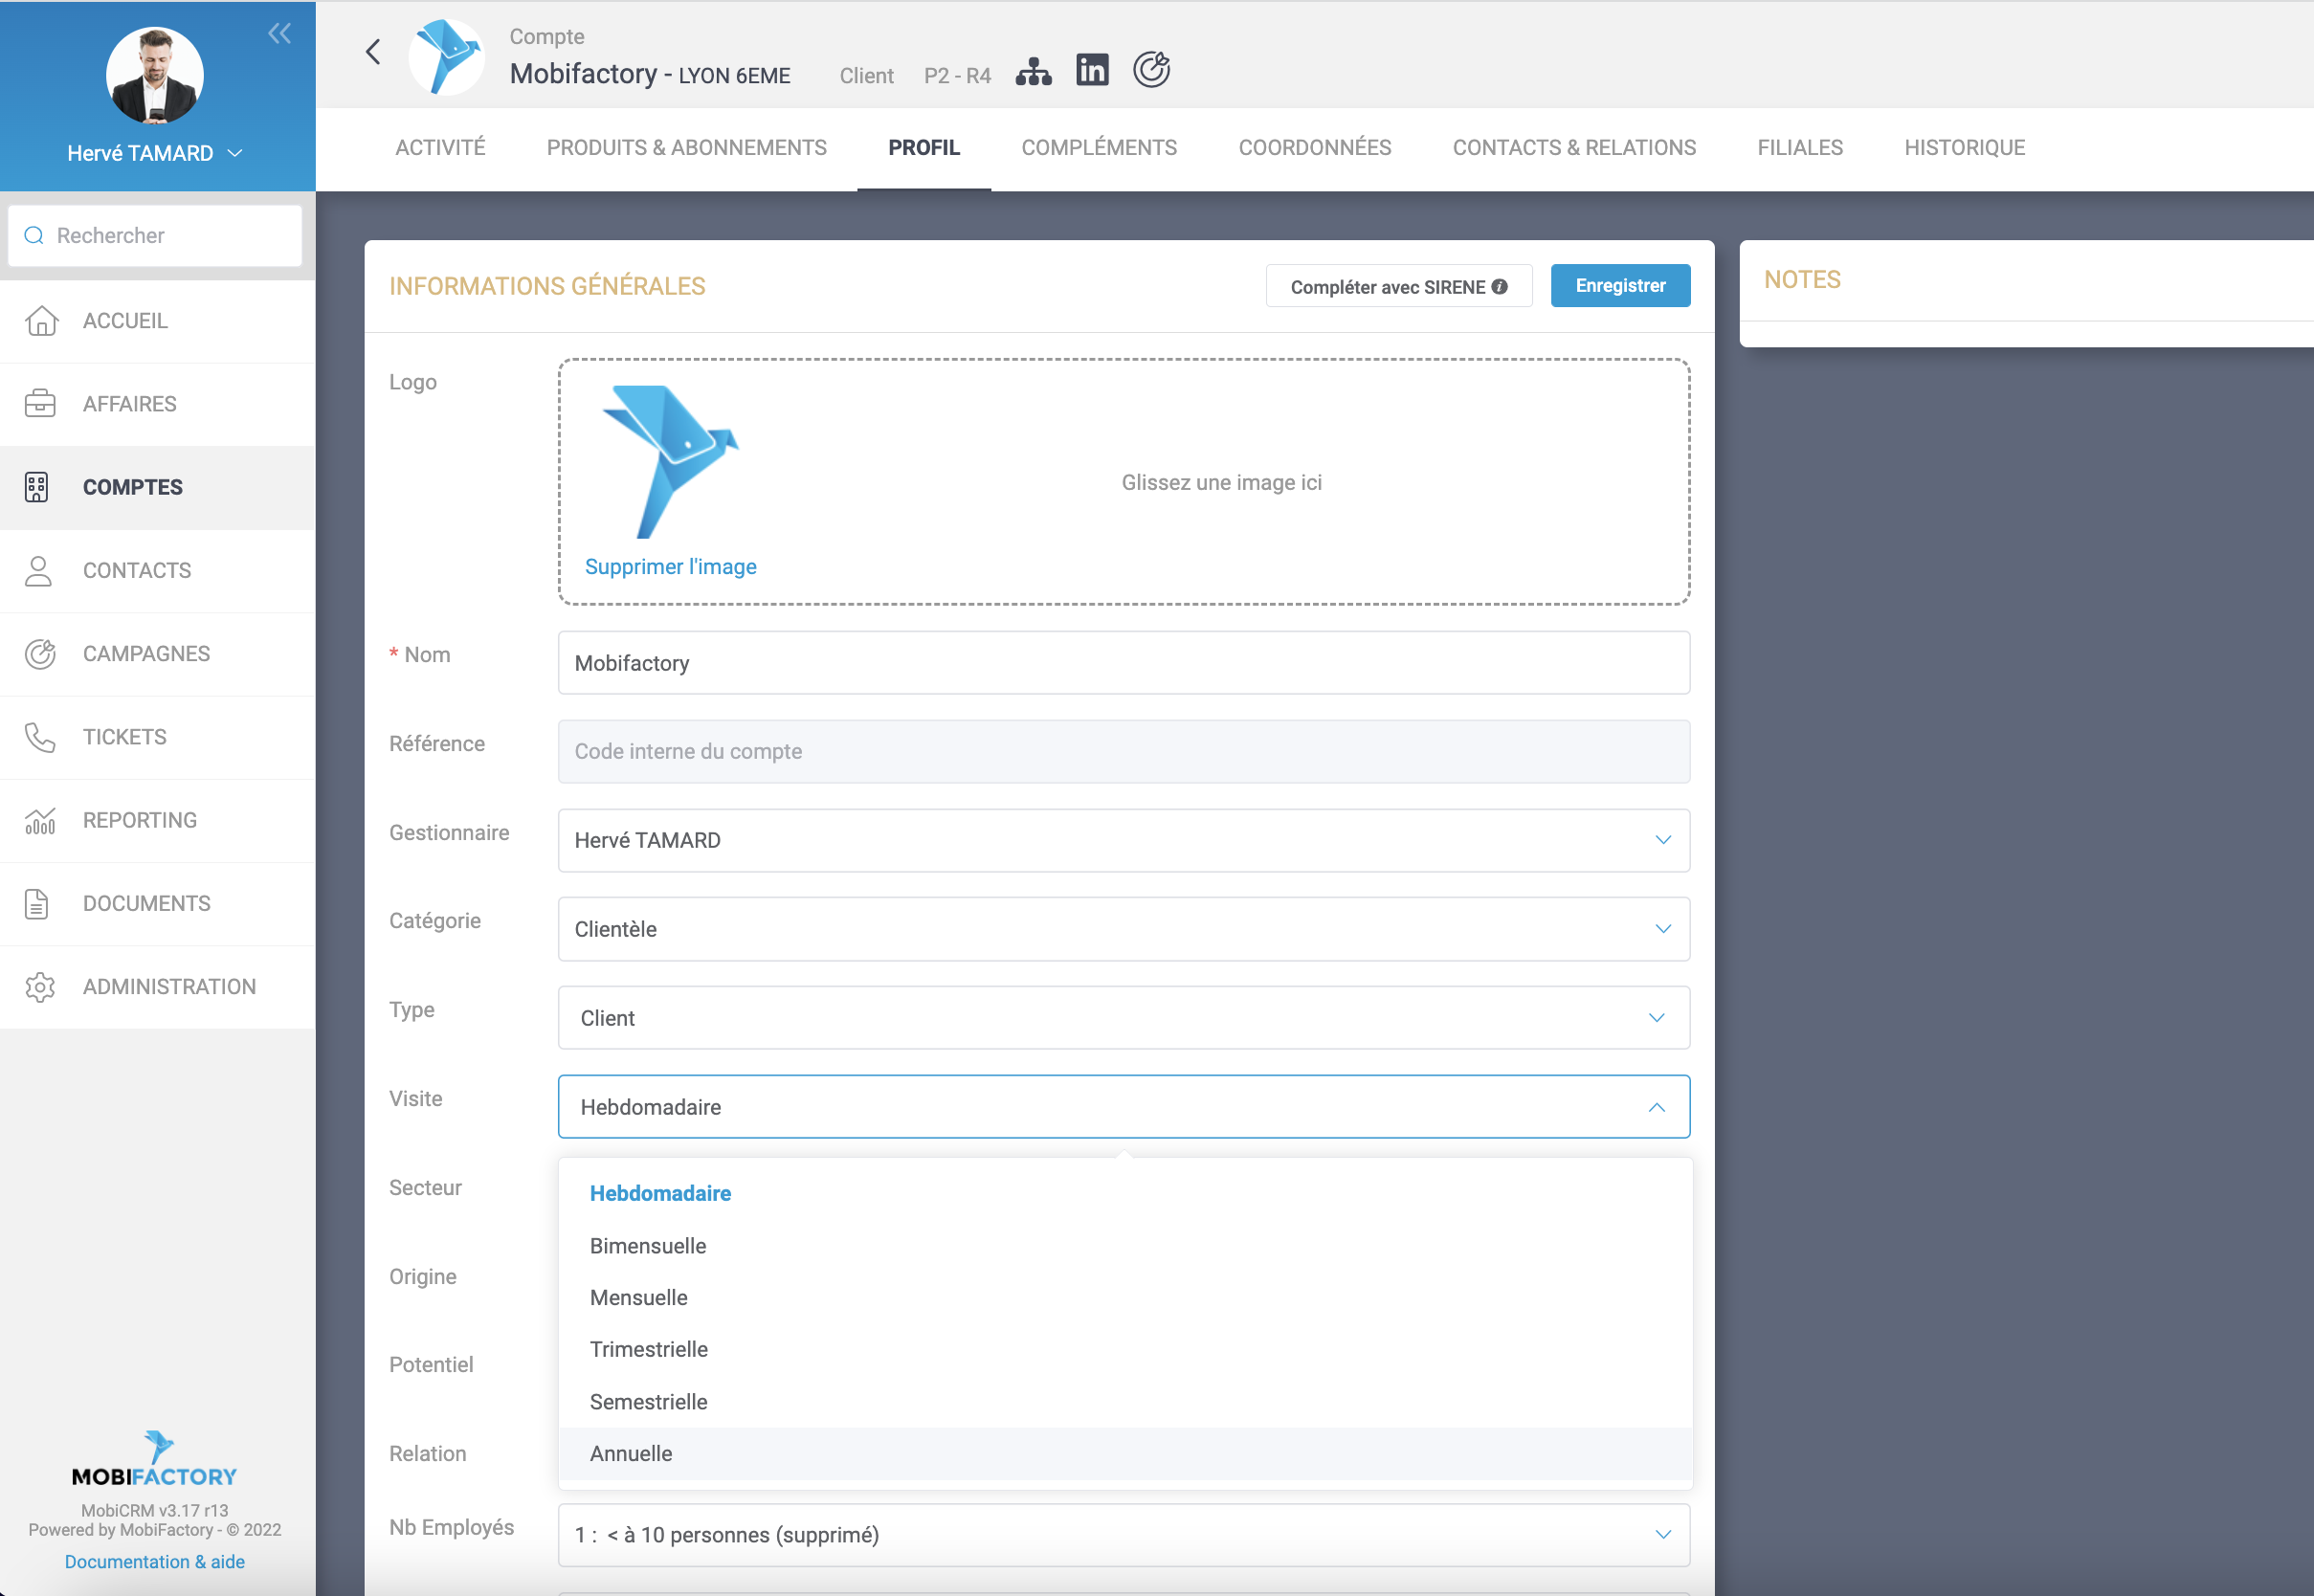Switch to the Coordonnées tab
Image resolution: width=2314 pixels, height=1596 pixels.
pos(1314,148)
